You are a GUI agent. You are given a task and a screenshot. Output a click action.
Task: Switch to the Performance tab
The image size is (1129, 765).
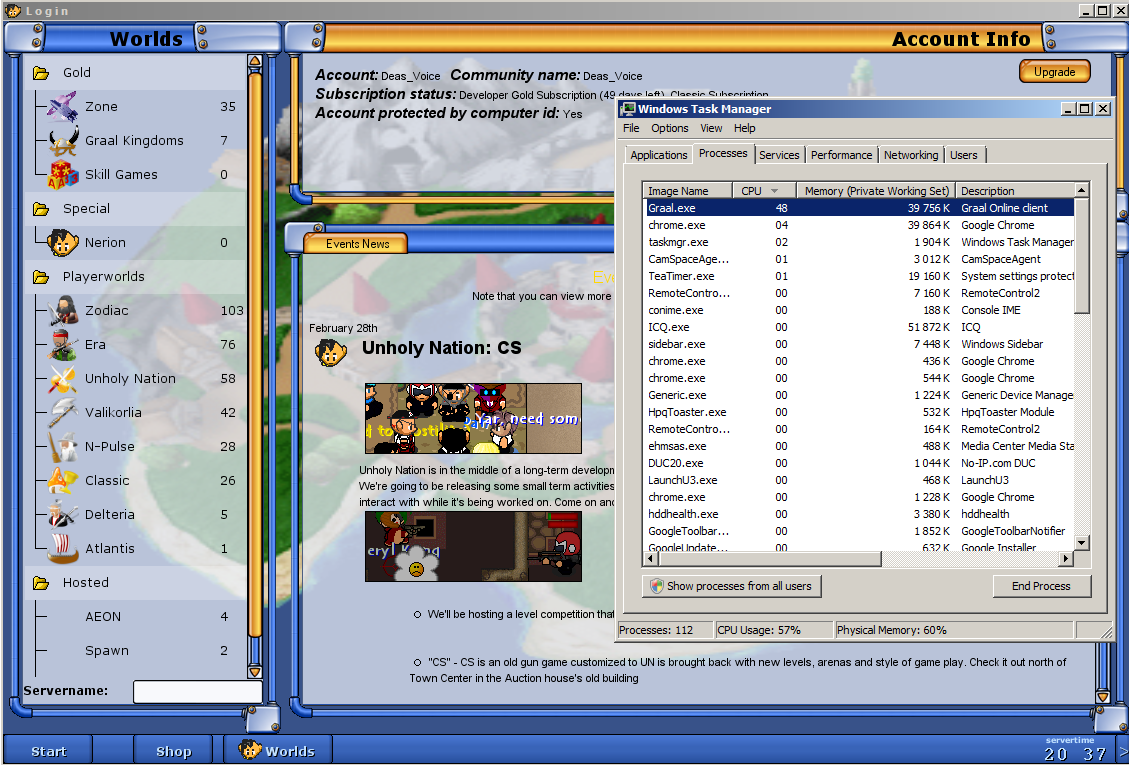tap(841, 155)
